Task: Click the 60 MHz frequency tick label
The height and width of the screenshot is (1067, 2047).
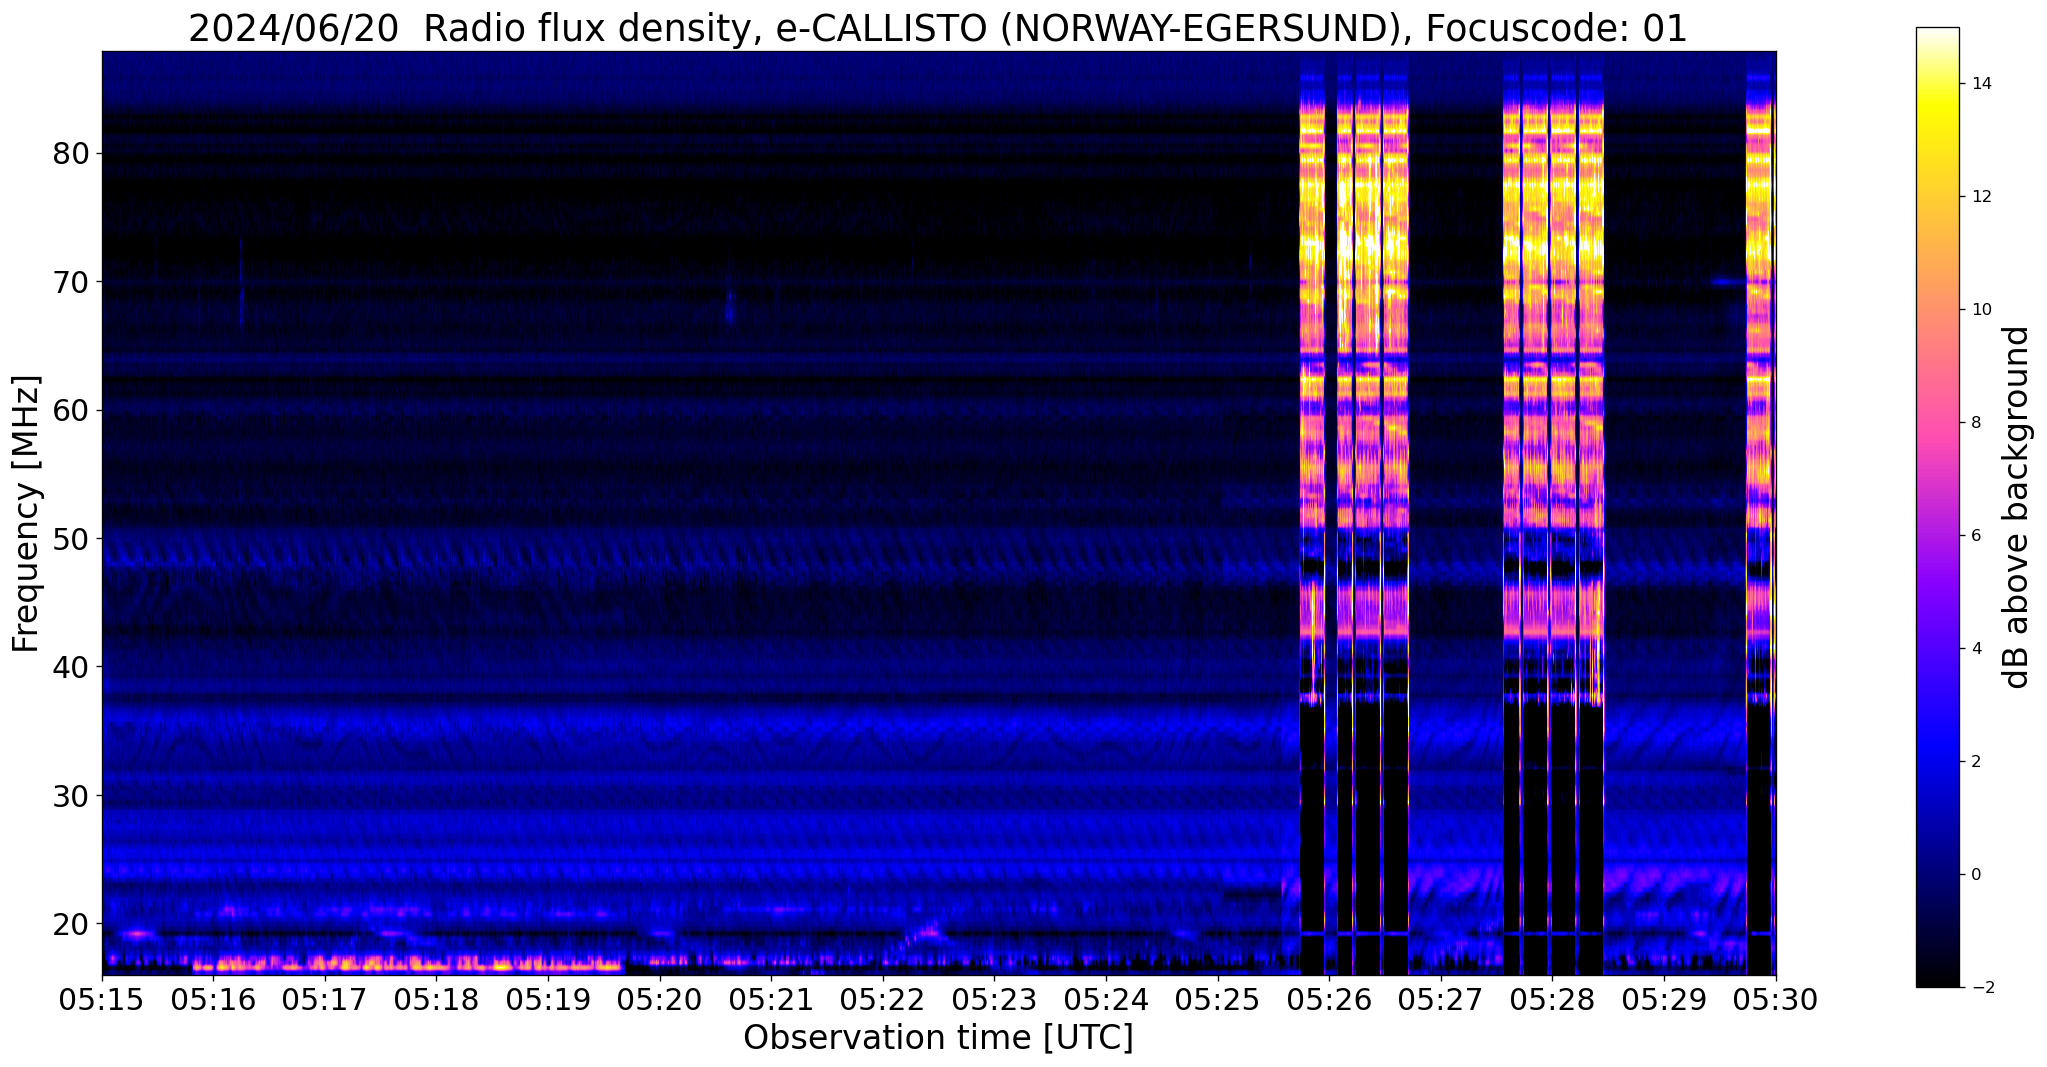Action: [72, 410]
